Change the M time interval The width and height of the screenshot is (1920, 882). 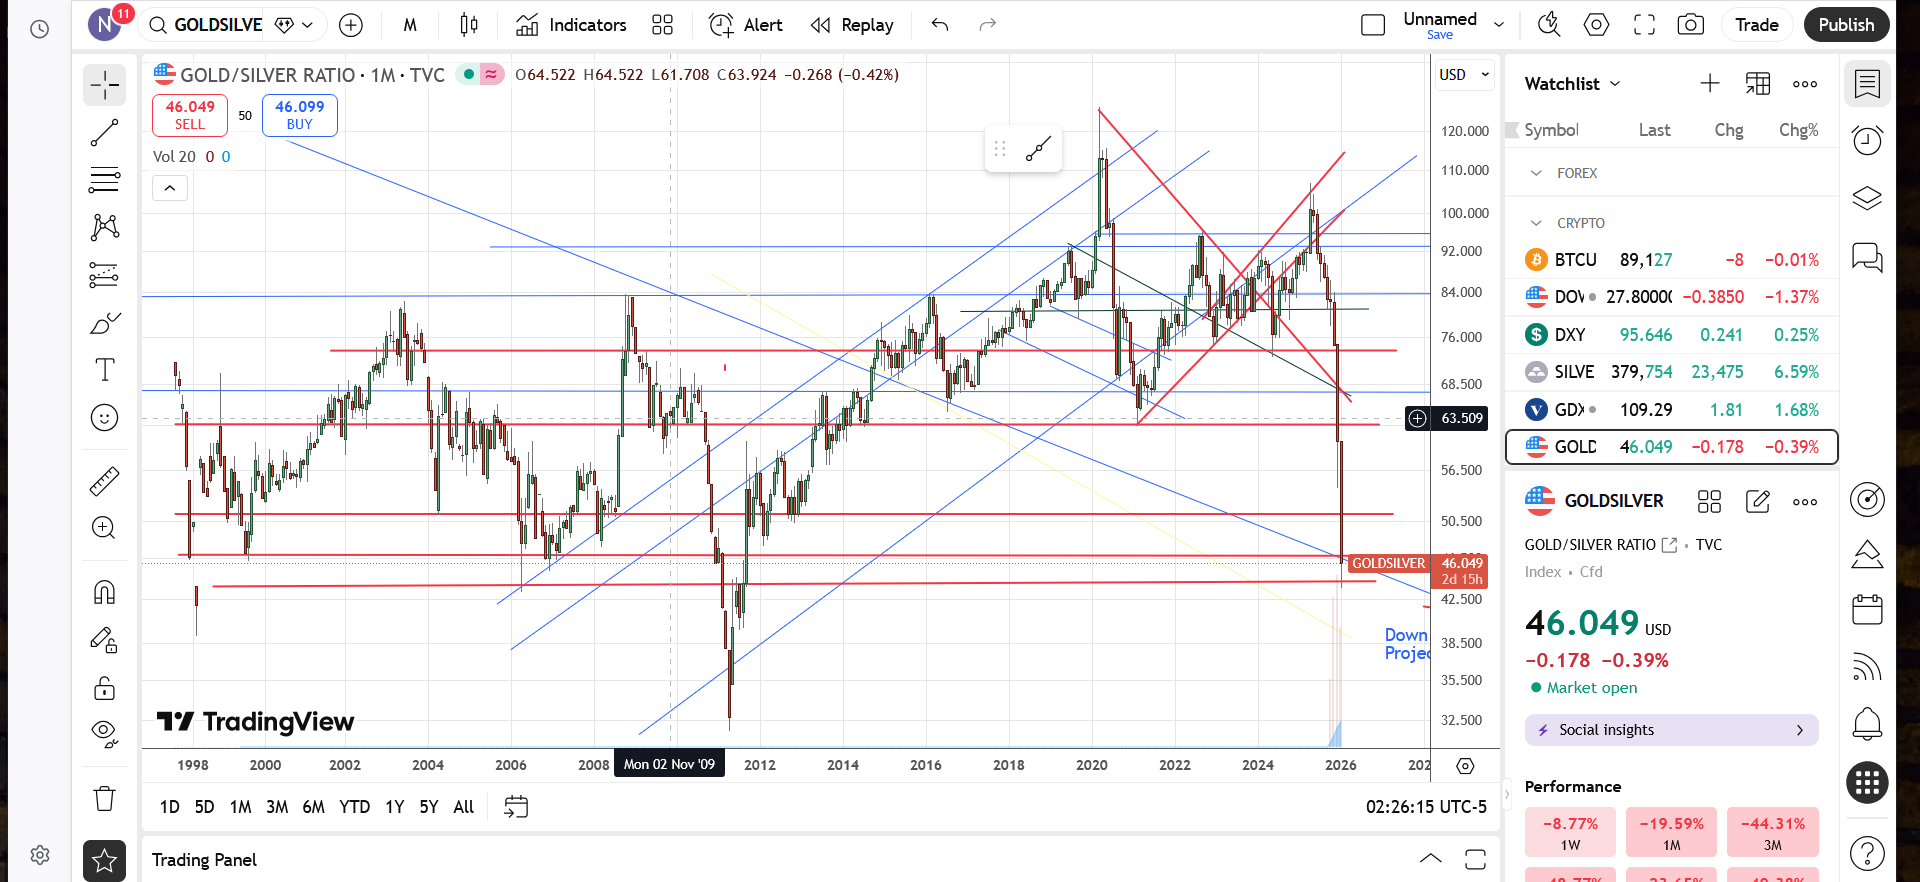click(x=410, y=25)
